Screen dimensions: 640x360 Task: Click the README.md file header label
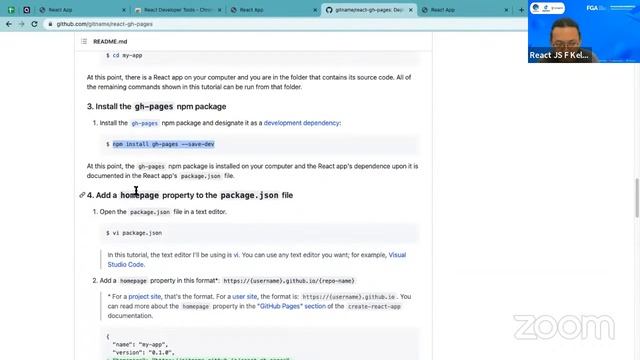(110, 41)
